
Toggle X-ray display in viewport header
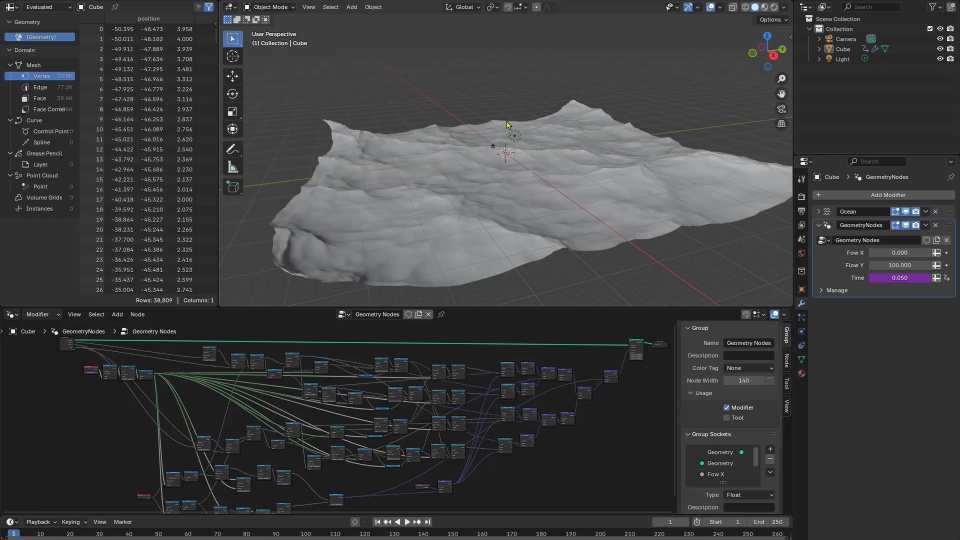(733, 7)
